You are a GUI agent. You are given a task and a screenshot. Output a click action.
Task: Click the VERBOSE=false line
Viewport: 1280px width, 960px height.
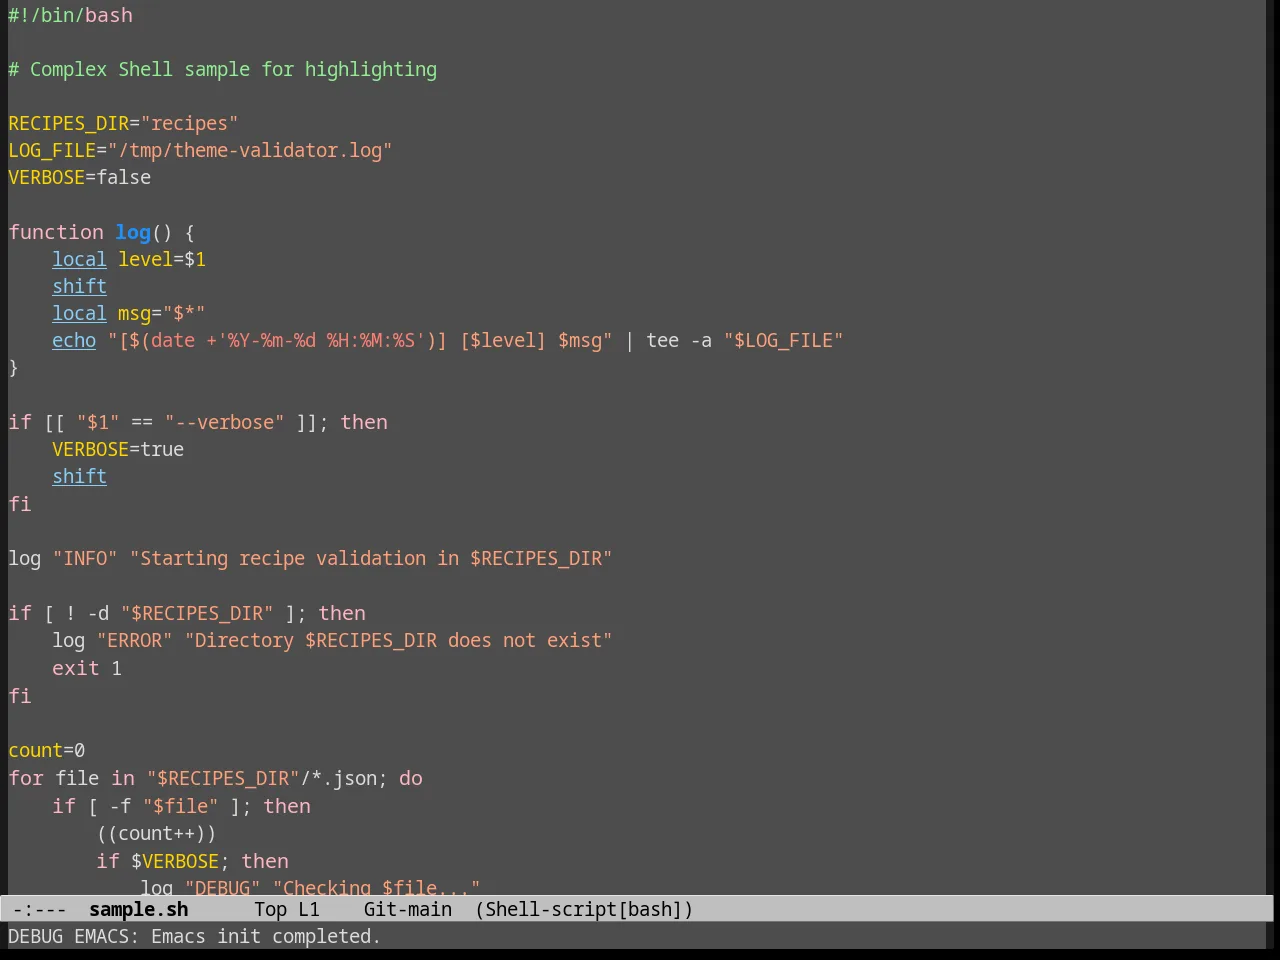click(x=80, y=177)
